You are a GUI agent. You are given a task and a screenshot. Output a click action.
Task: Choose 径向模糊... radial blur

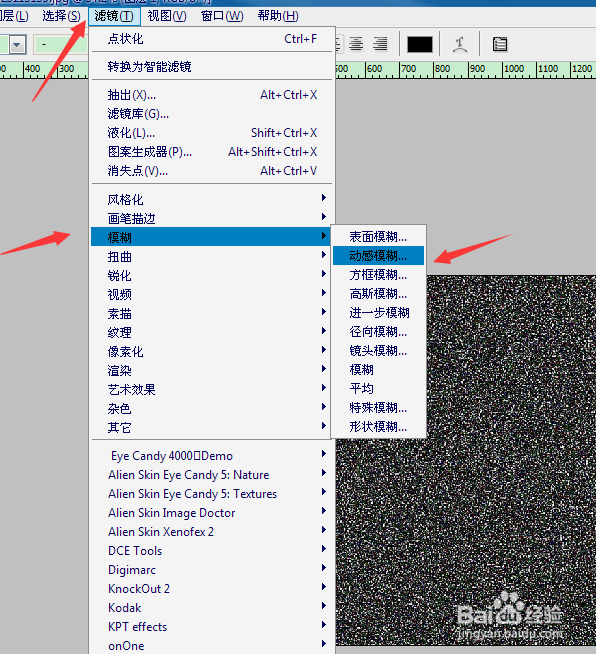click(378, 332)
